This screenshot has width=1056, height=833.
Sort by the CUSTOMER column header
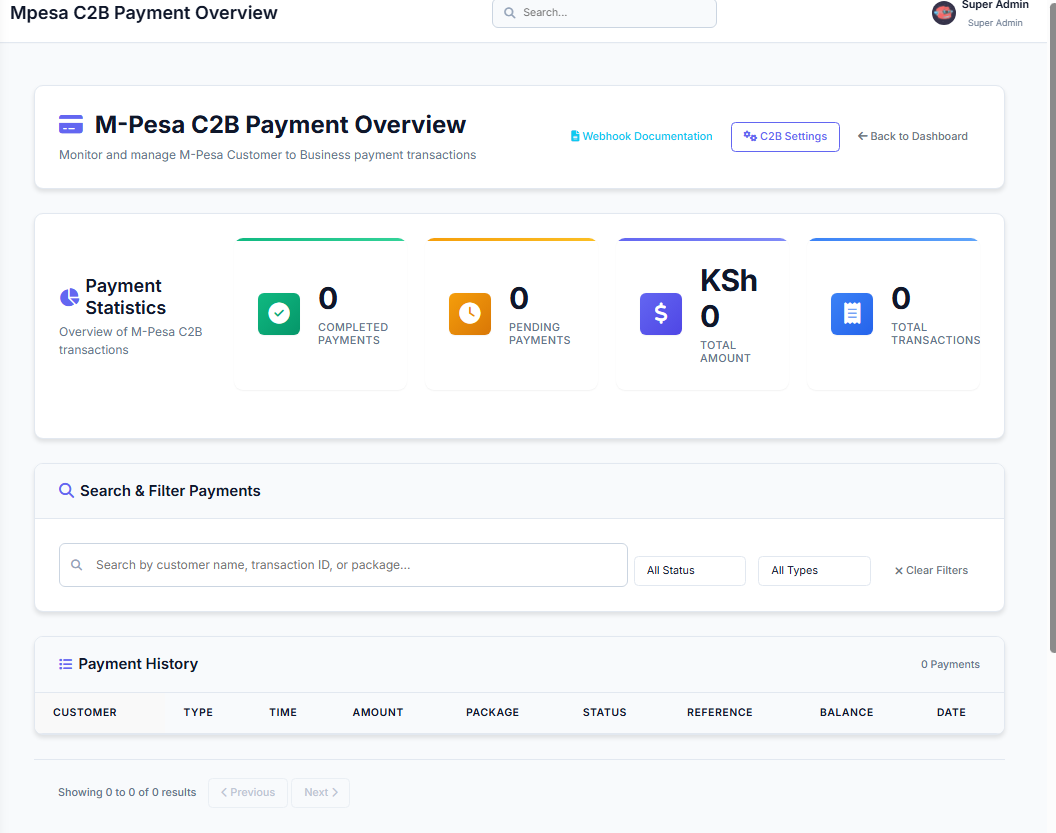(85, 713)
